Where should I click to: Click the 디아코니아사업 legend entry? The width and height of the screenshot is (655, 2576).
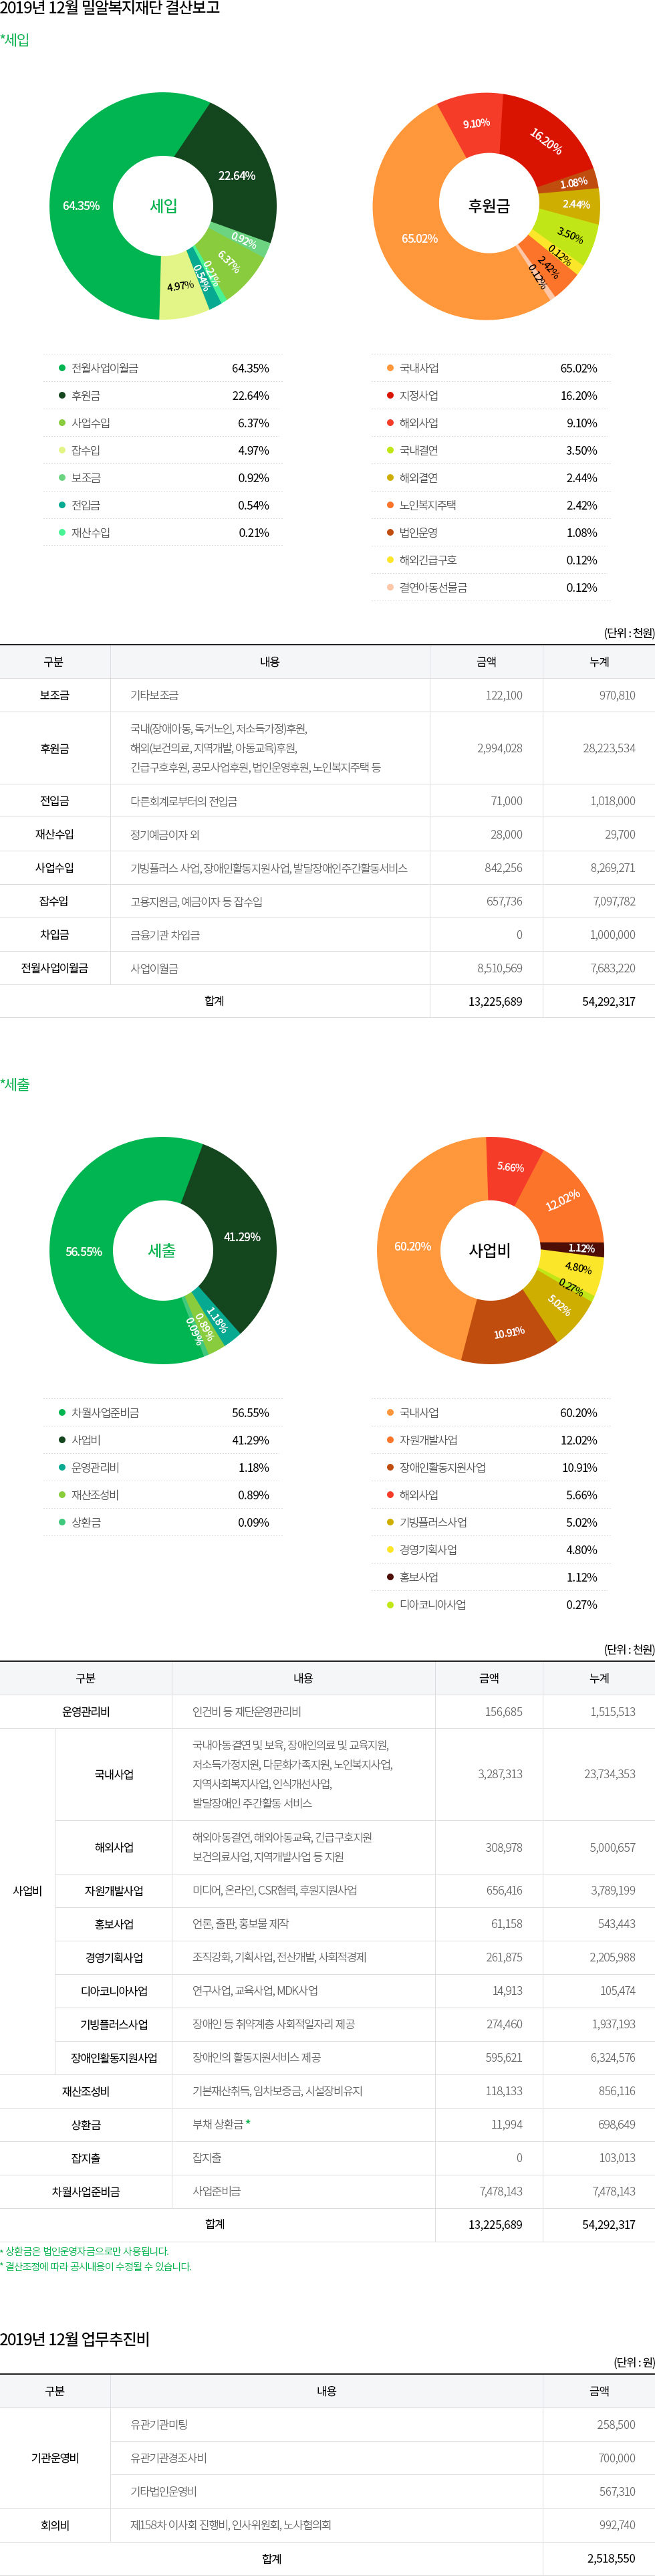(432, 1604)
